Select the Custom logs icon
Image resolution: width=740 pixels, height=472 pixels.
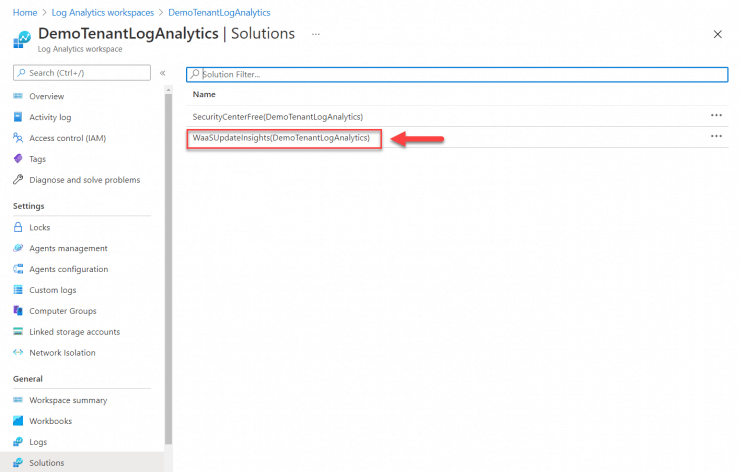click(x=18, y=290)
